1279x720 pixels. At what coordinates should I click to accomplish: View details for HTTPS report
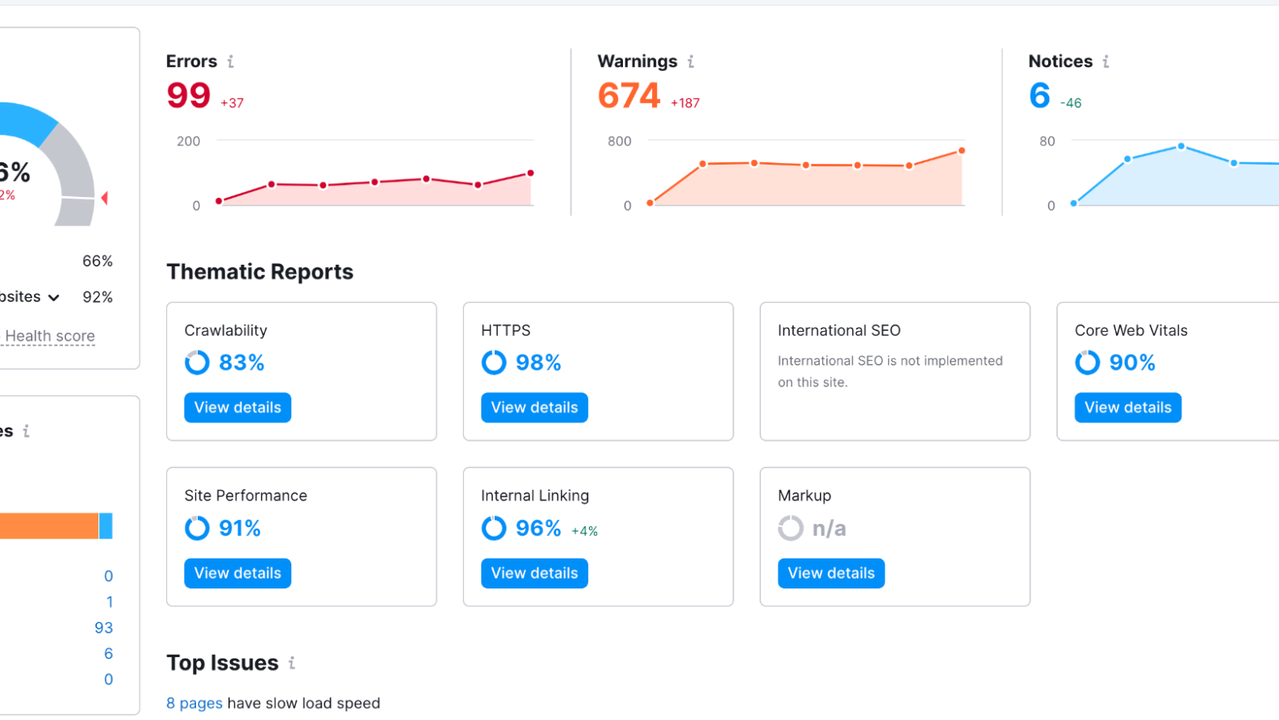pos(534,407)
